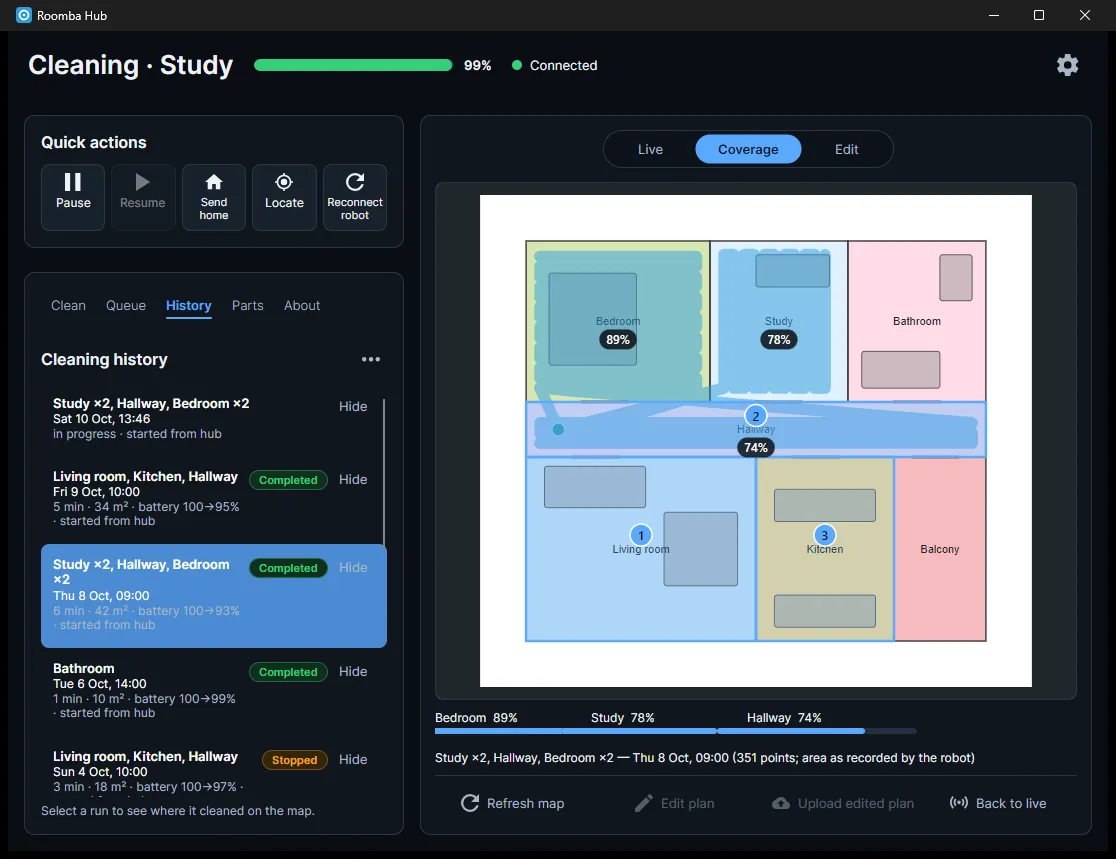Hide the in-progress Sat 10 Oct run
This screenshot has width=1116, height=859.
click(x=353, y=406)
